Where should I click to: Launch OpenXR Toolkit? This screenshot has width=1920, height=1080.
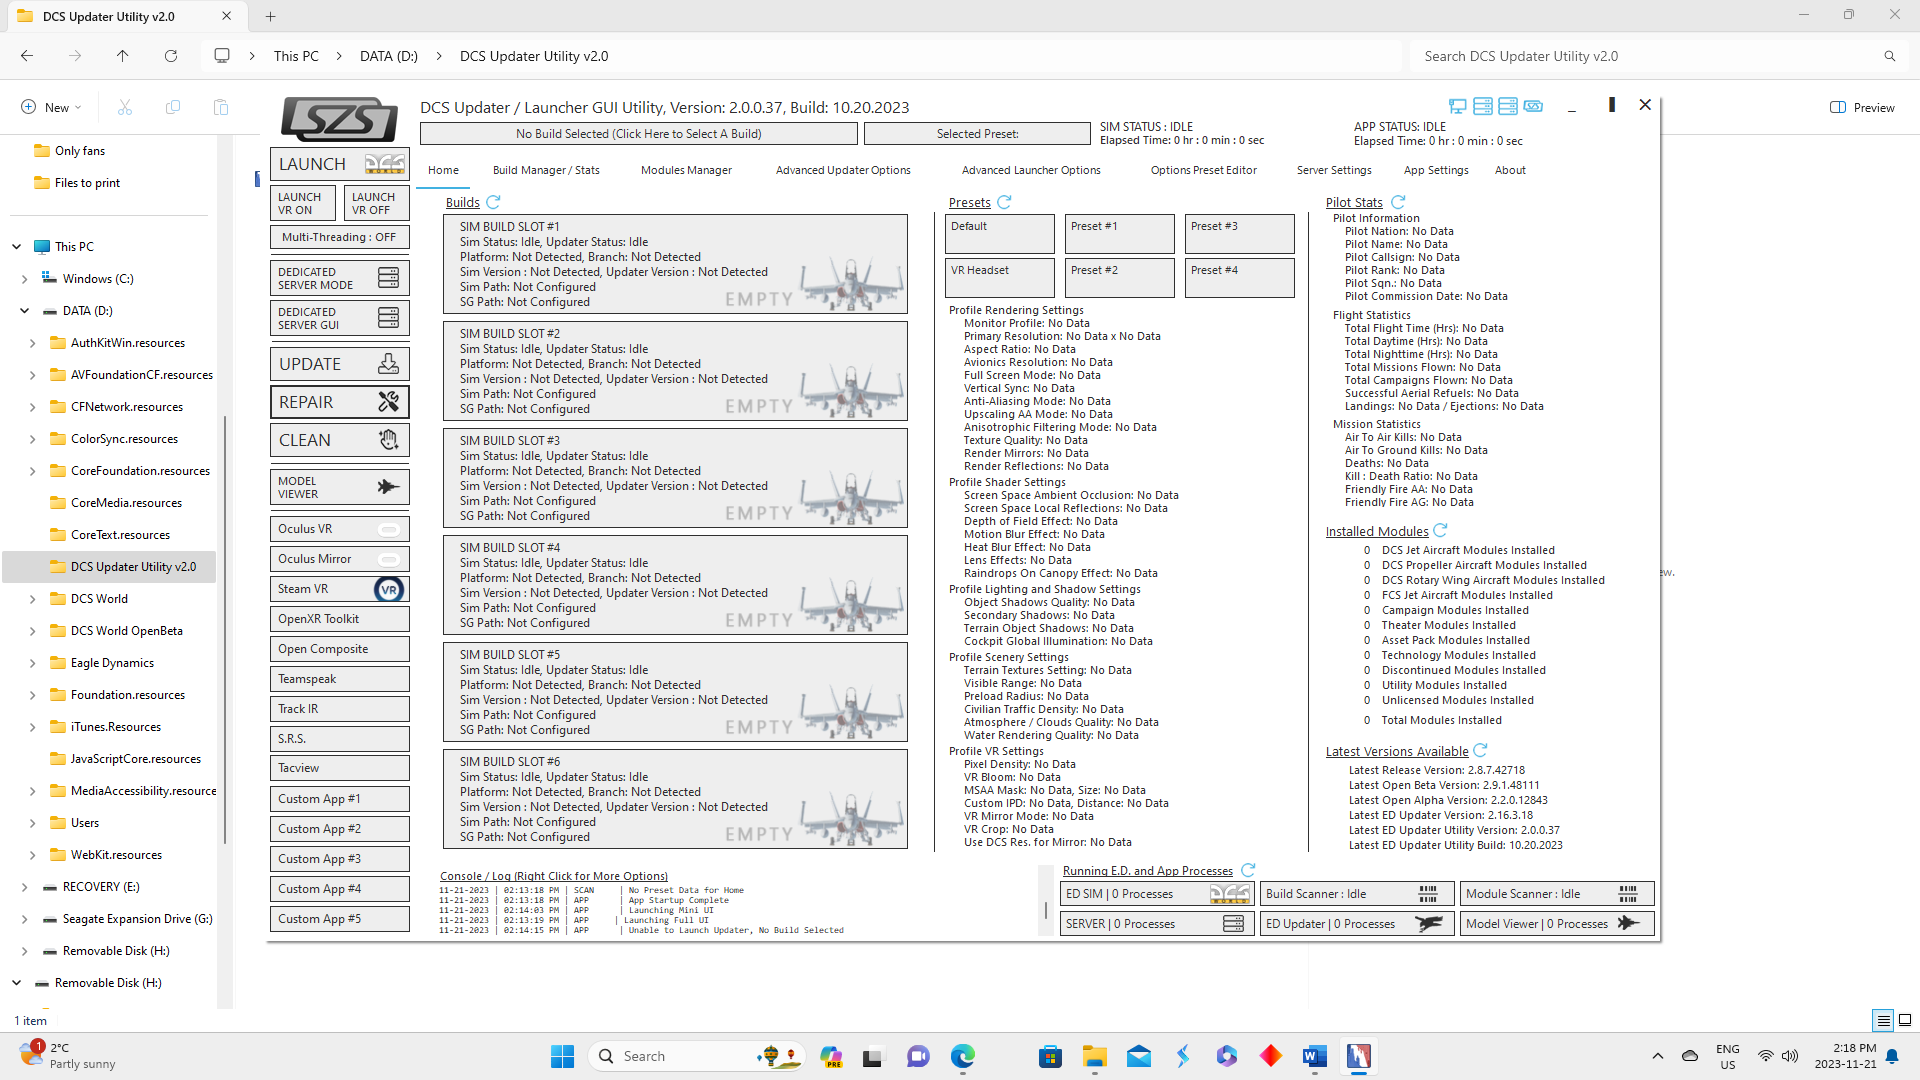tap(339, 619)
